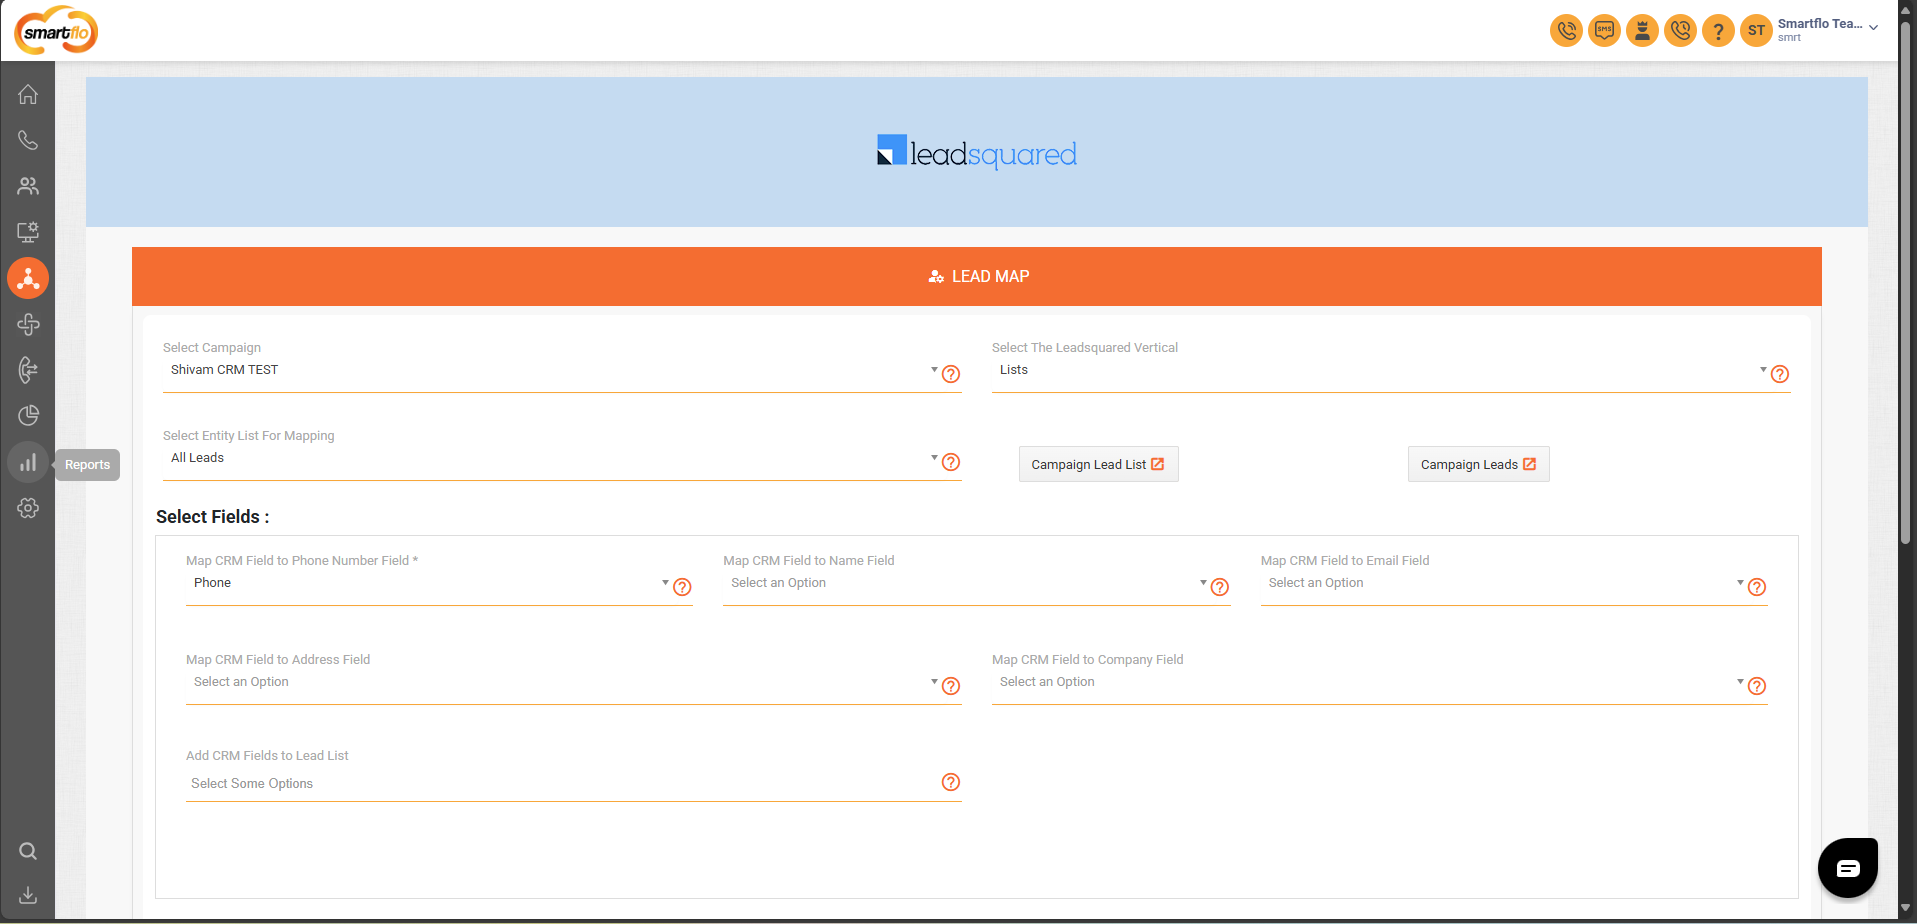Viewport: 1917px width, 924px height.
Task: Open the chat widget bubble
Action: click(x=1848, y=868)
